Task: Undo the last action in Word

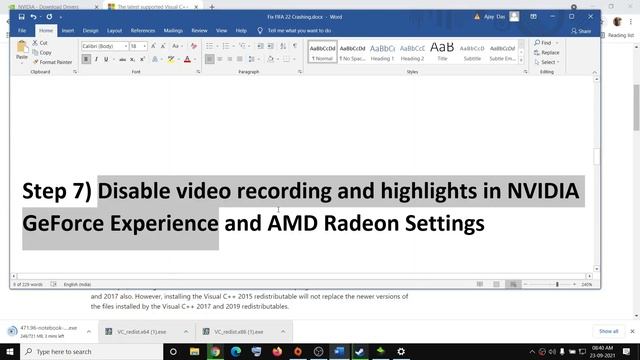Action: click(x=33, y=17)
